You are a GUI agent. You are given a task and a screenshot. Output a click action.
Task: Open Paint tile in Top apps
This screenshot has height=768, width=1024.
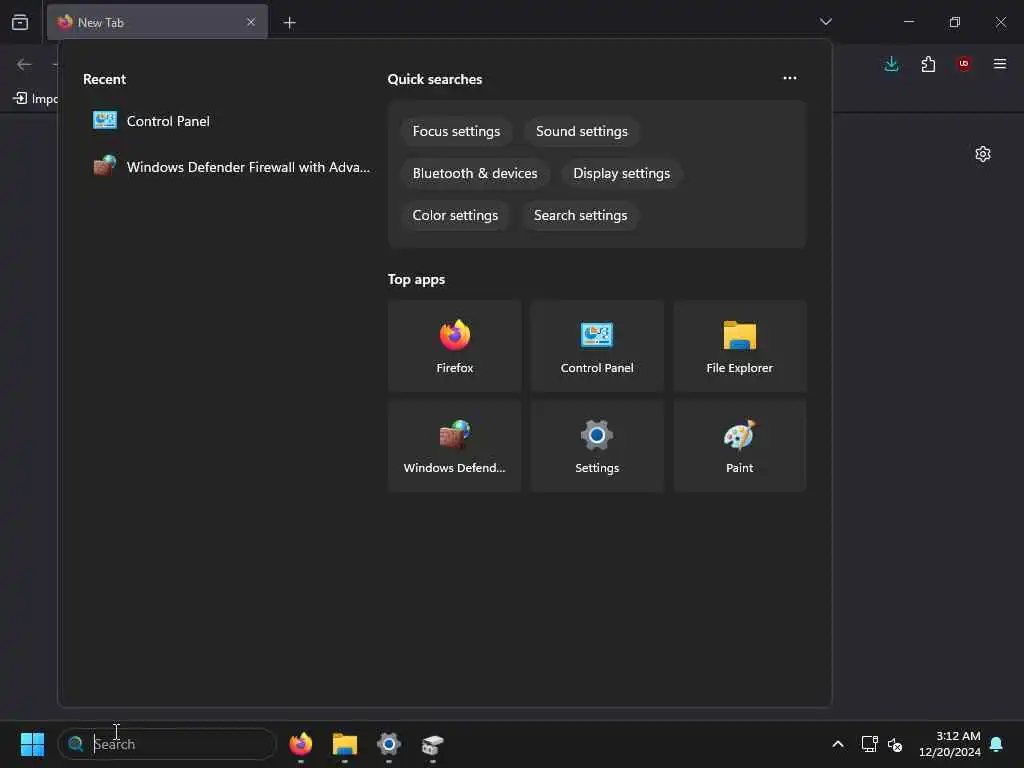(x=739, y=446)
